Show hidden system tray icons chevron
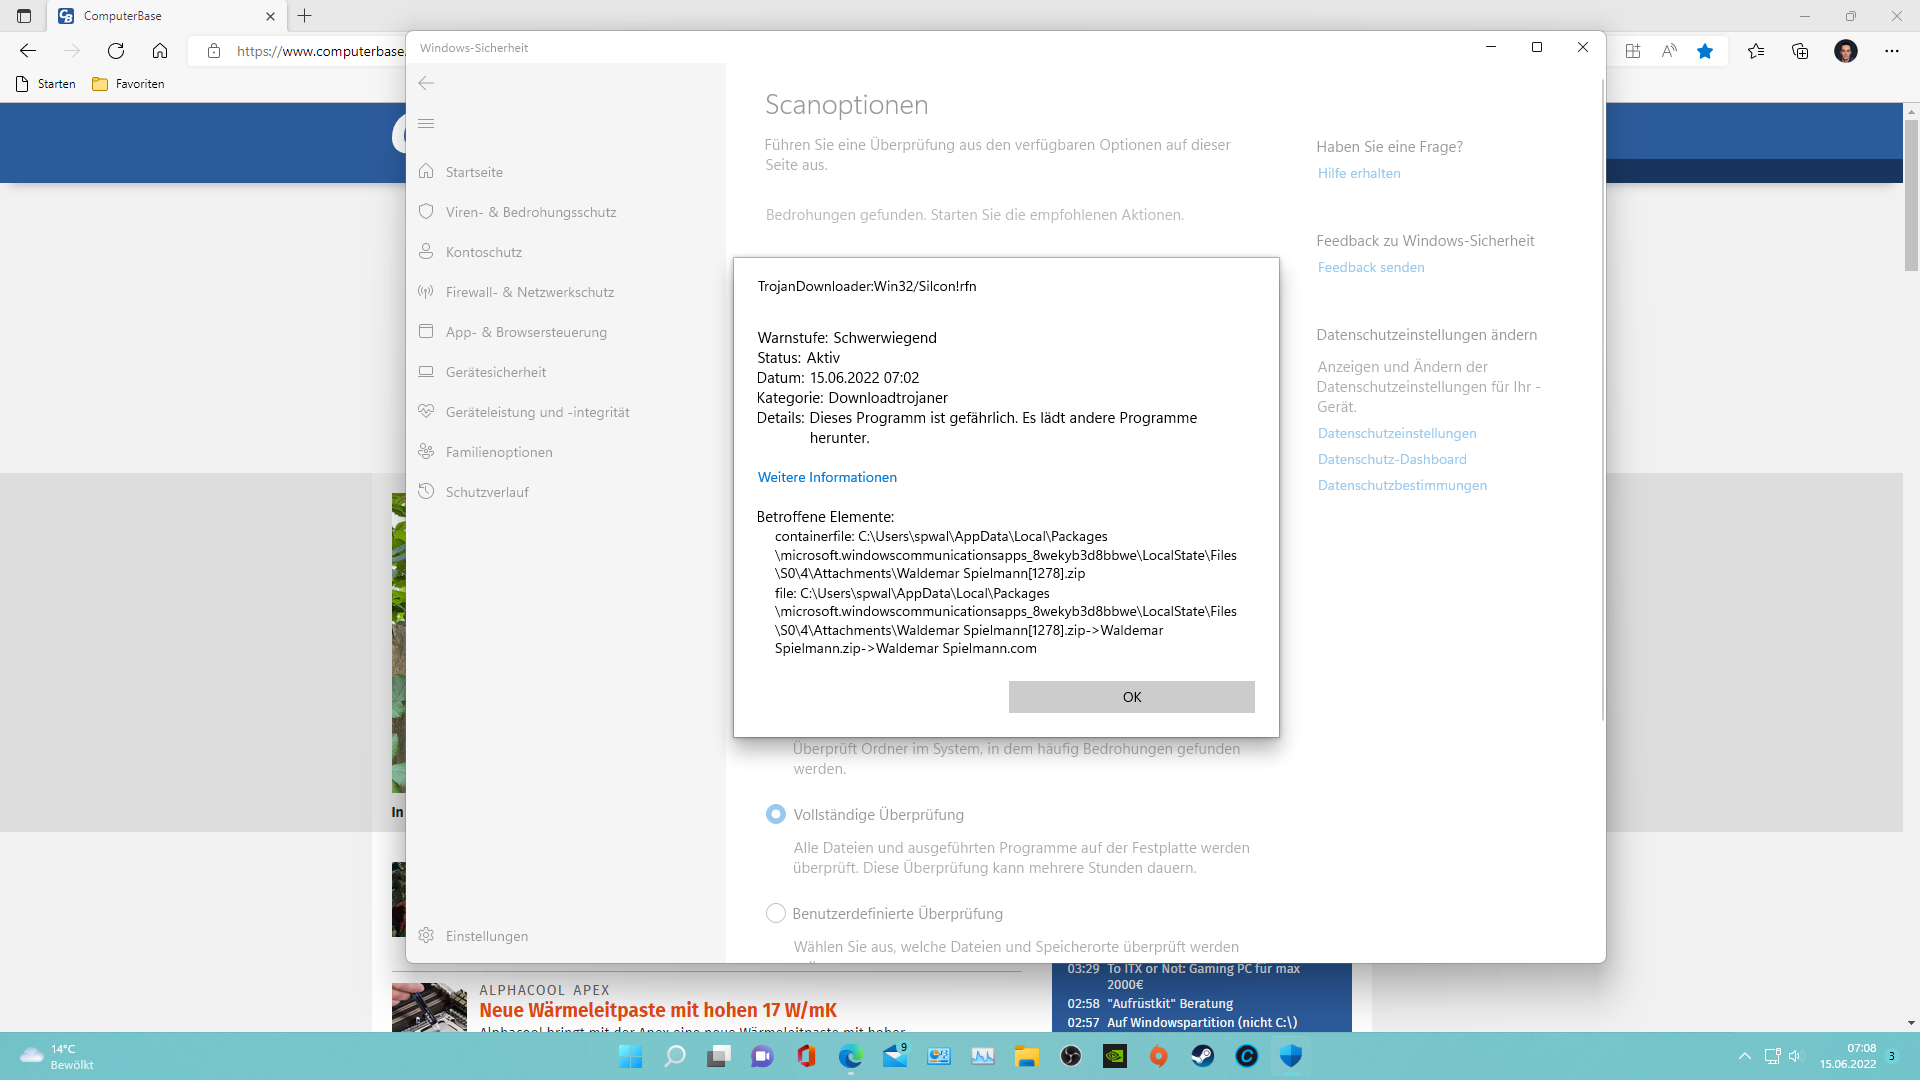Image resolution: width=1920 pixels, height=1080 pixels. [1745, 1056]
